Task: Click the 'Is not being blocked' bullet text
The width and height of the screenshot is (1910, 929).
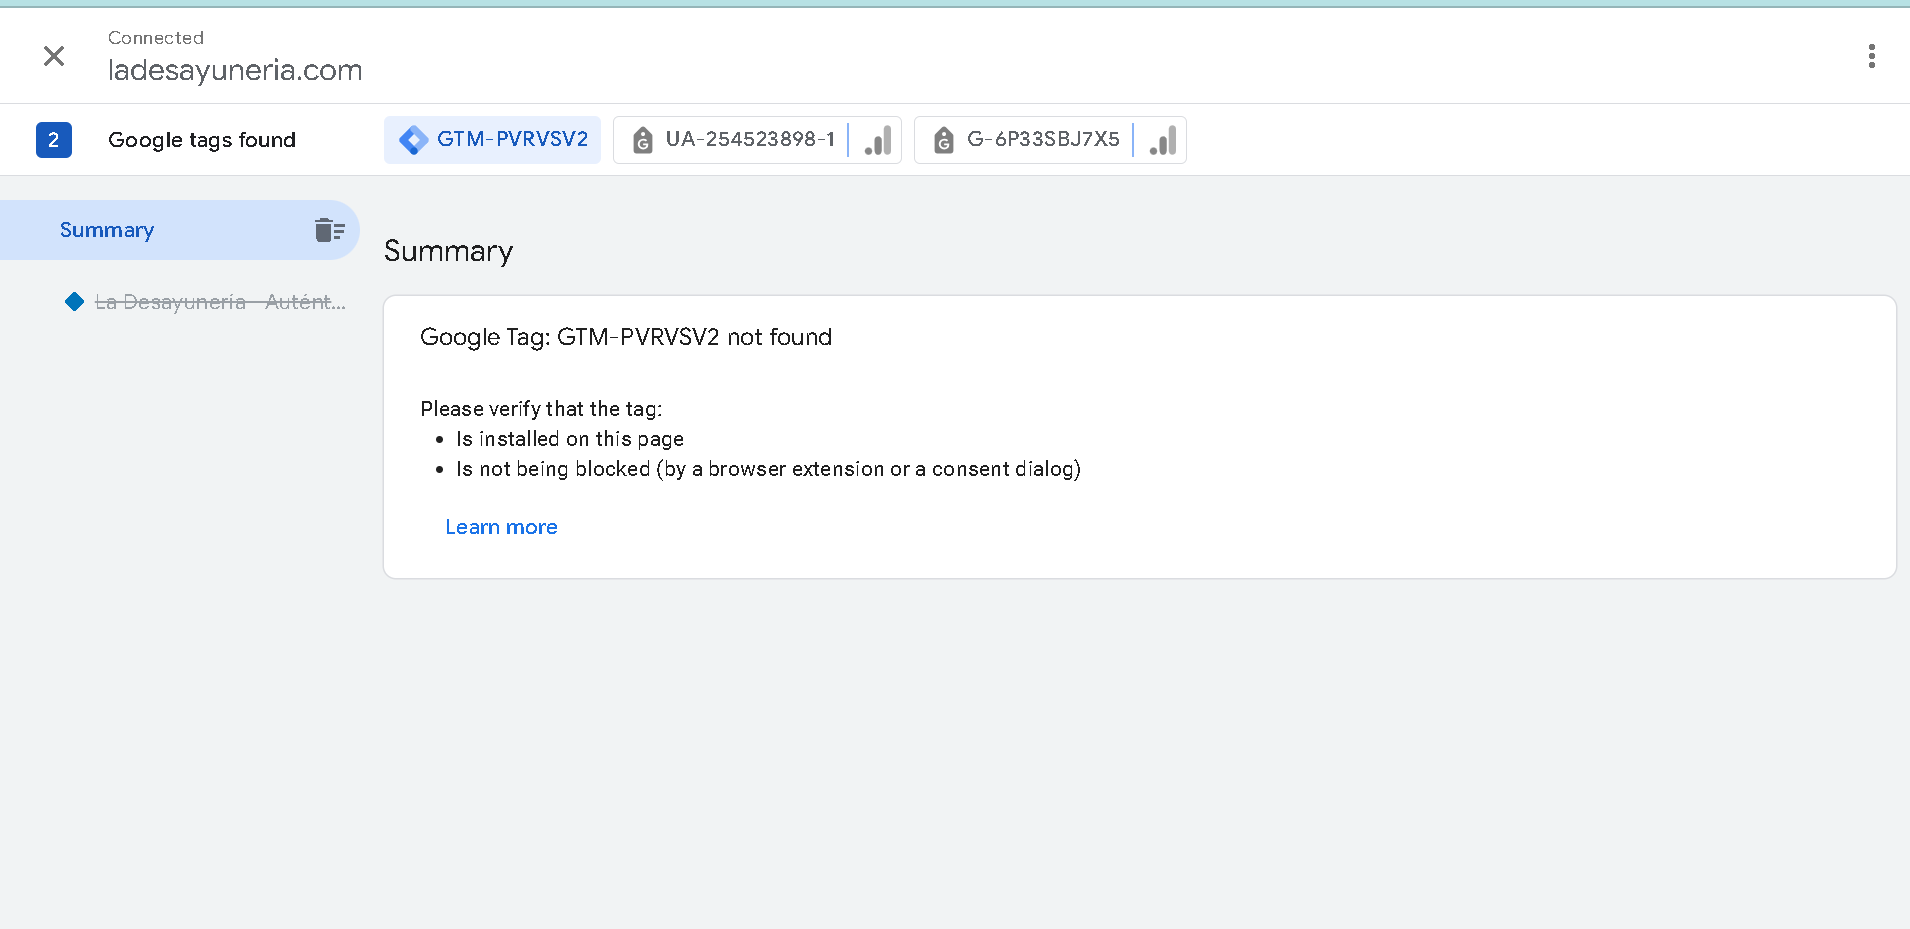Action: 768,469
